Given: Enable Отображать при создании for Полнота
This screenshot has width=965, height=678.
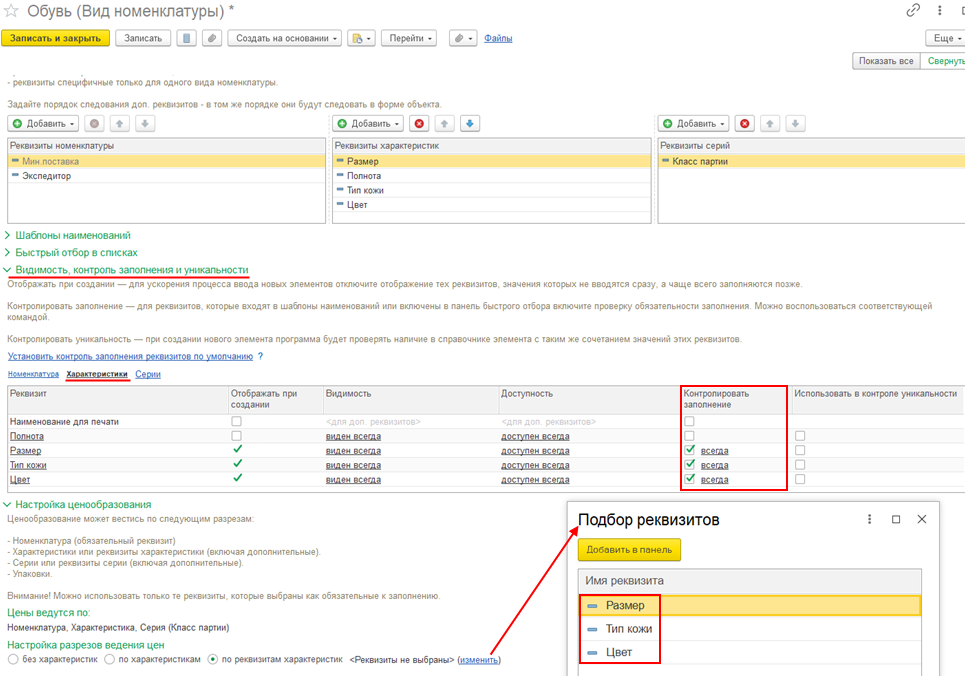Looking at the screenshot, I should click(236, 436).
